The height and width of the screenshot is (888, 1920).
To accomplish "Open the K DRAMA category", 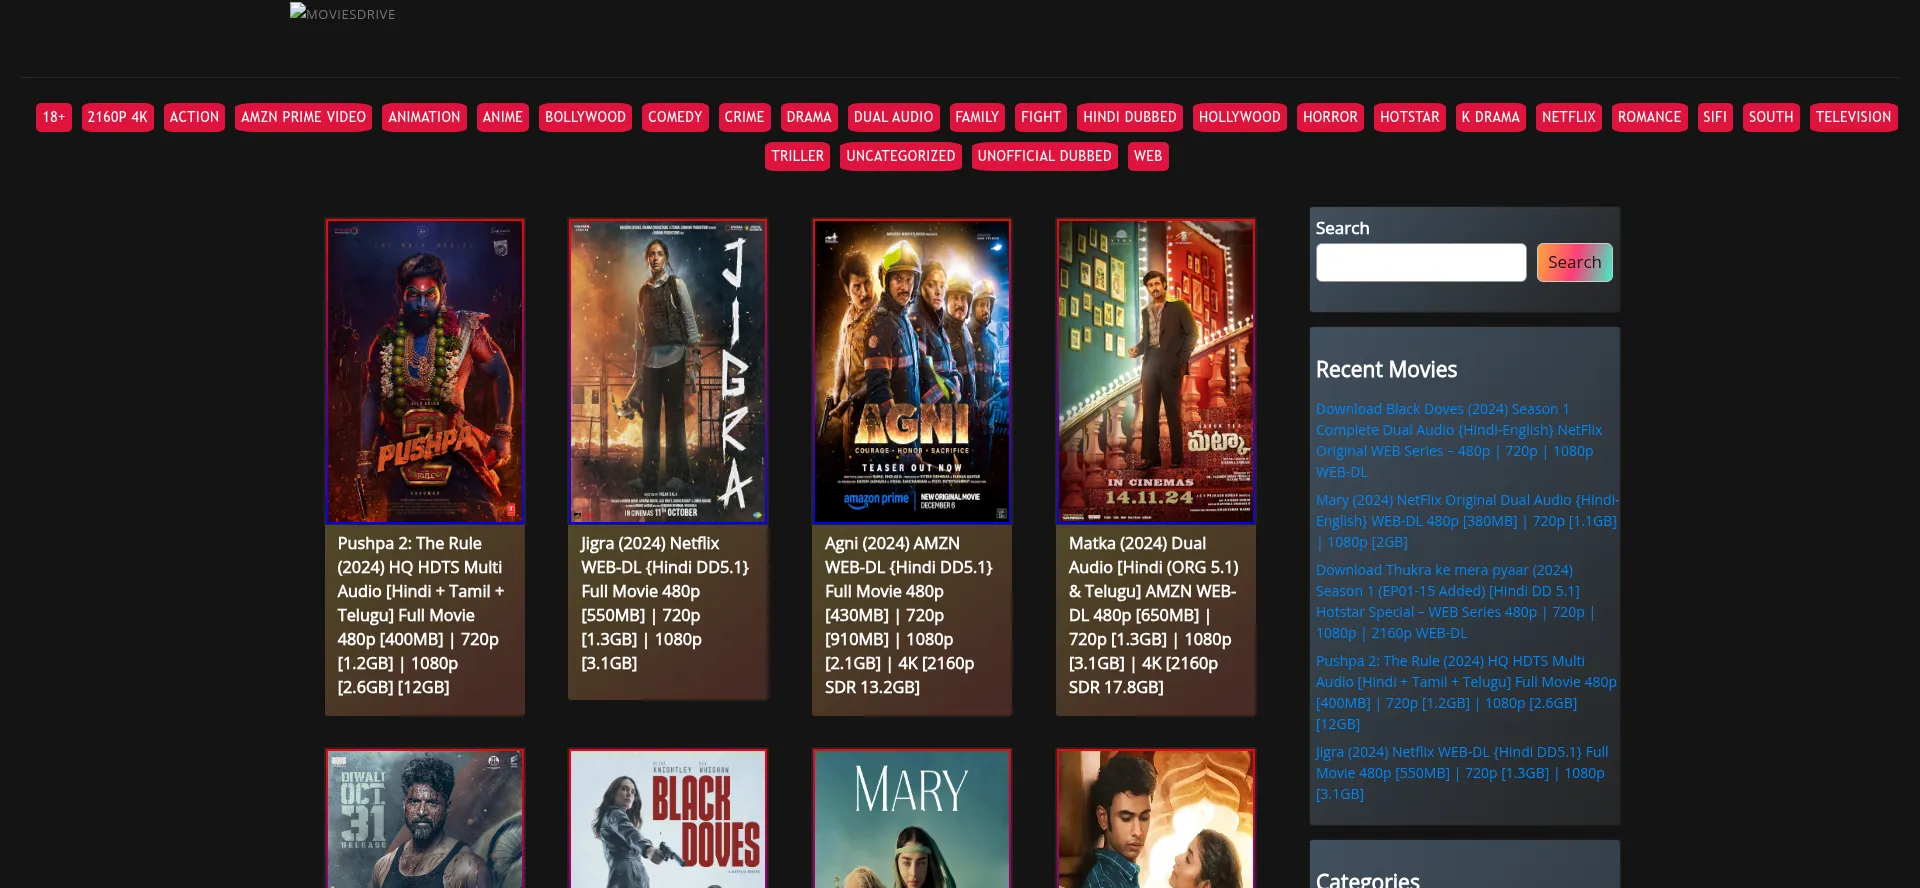I will coord(1491,117).
